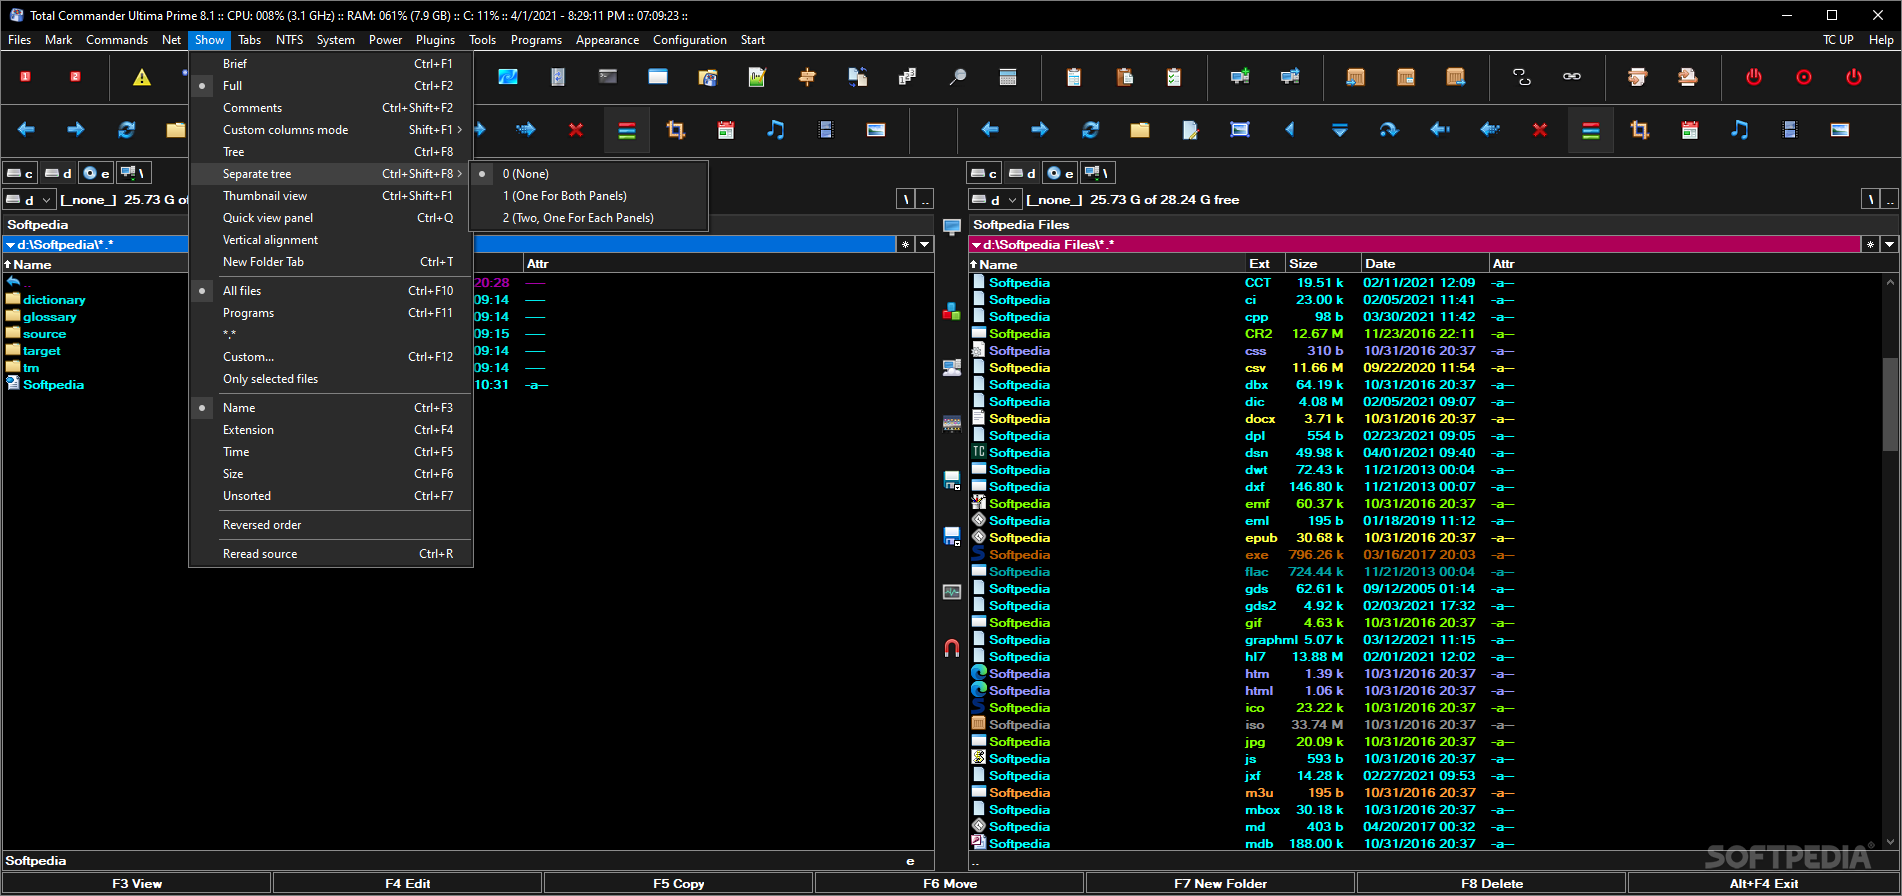Click Alt+F4 Exit button
This screenshot has width=1902, height=896.
pos(1764,883)
